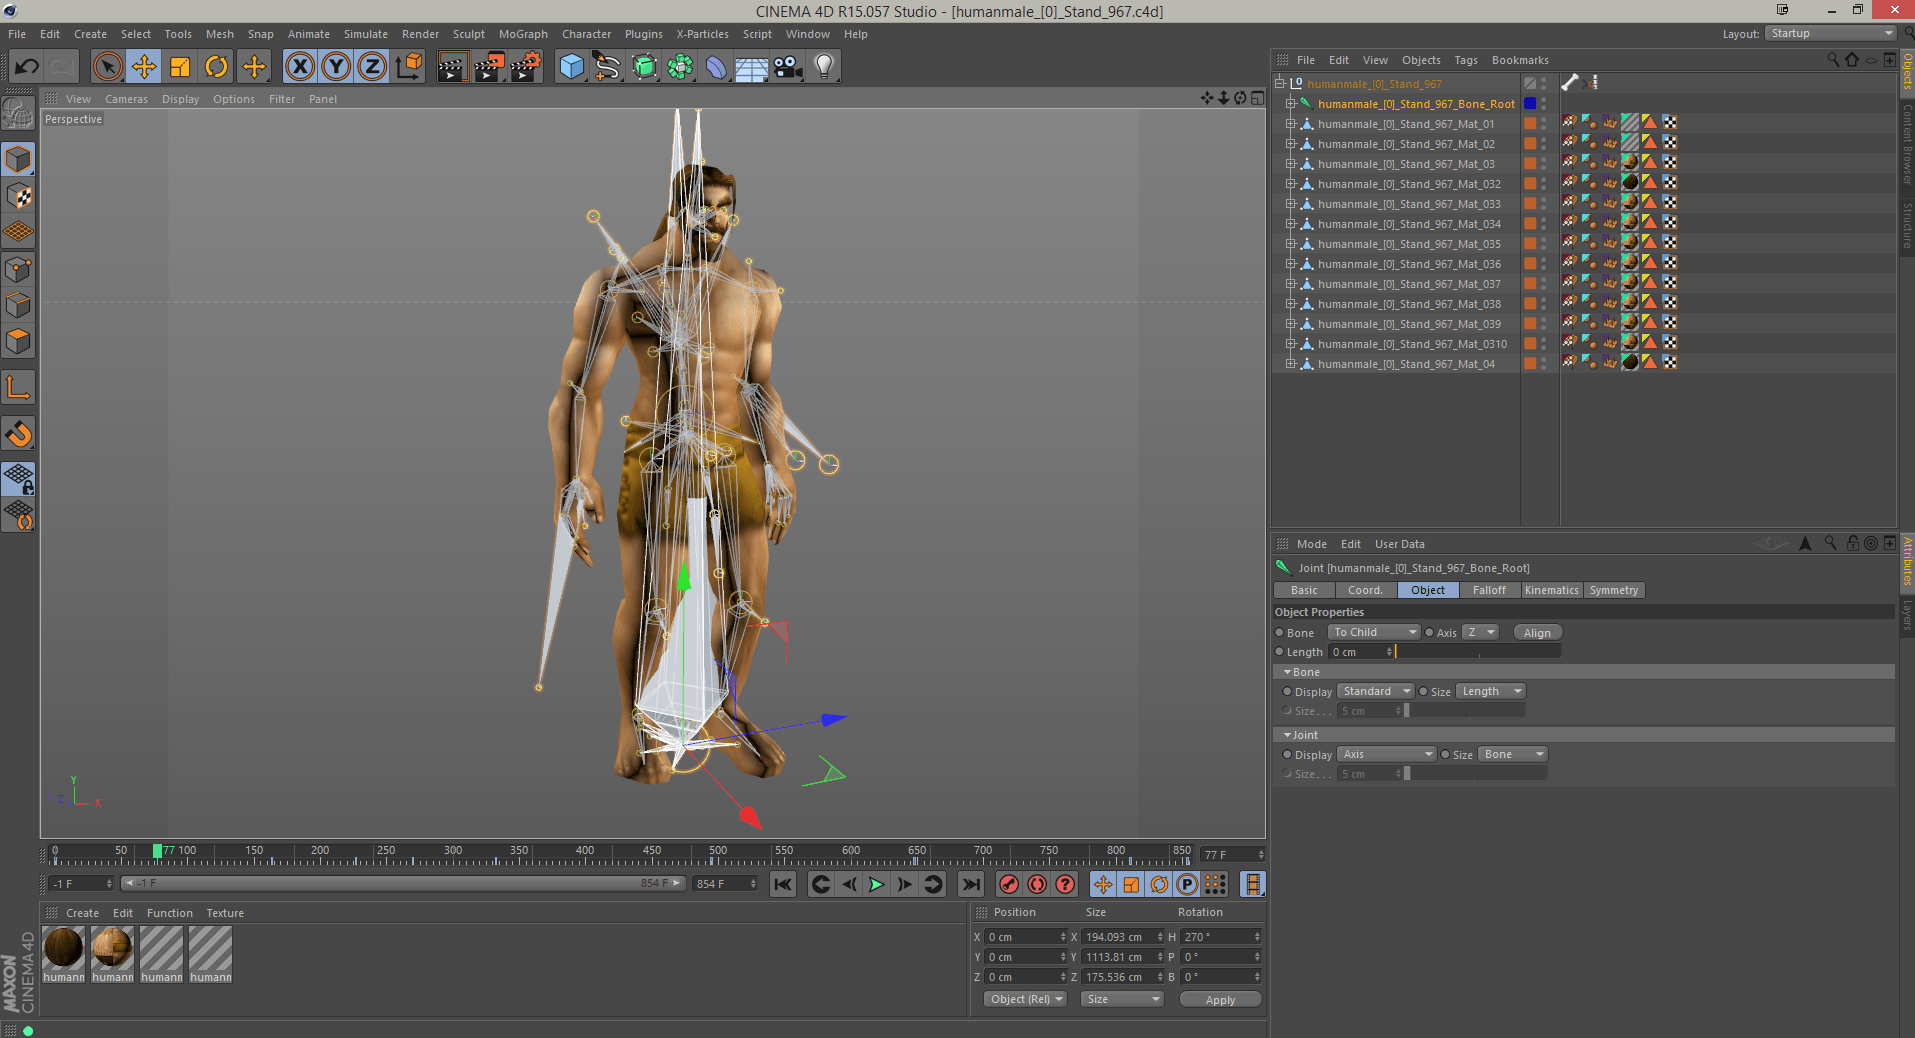The height and width of the screenshot is (1038, 1915).
Task: Click the Enable Axis icon
Action: 19,387
